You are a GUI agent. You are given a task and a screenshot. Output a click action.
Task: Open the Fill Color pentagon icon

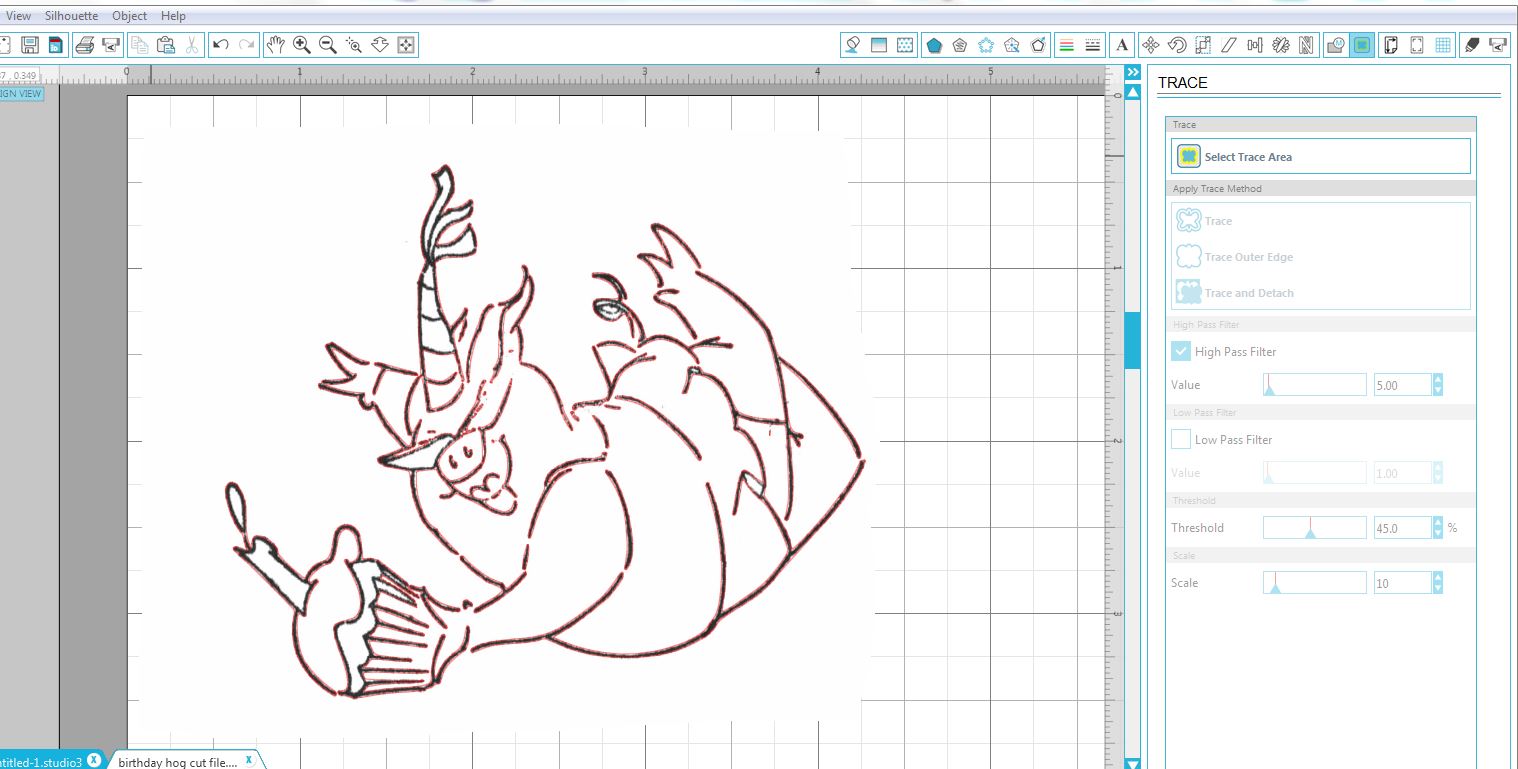[934, 45]
